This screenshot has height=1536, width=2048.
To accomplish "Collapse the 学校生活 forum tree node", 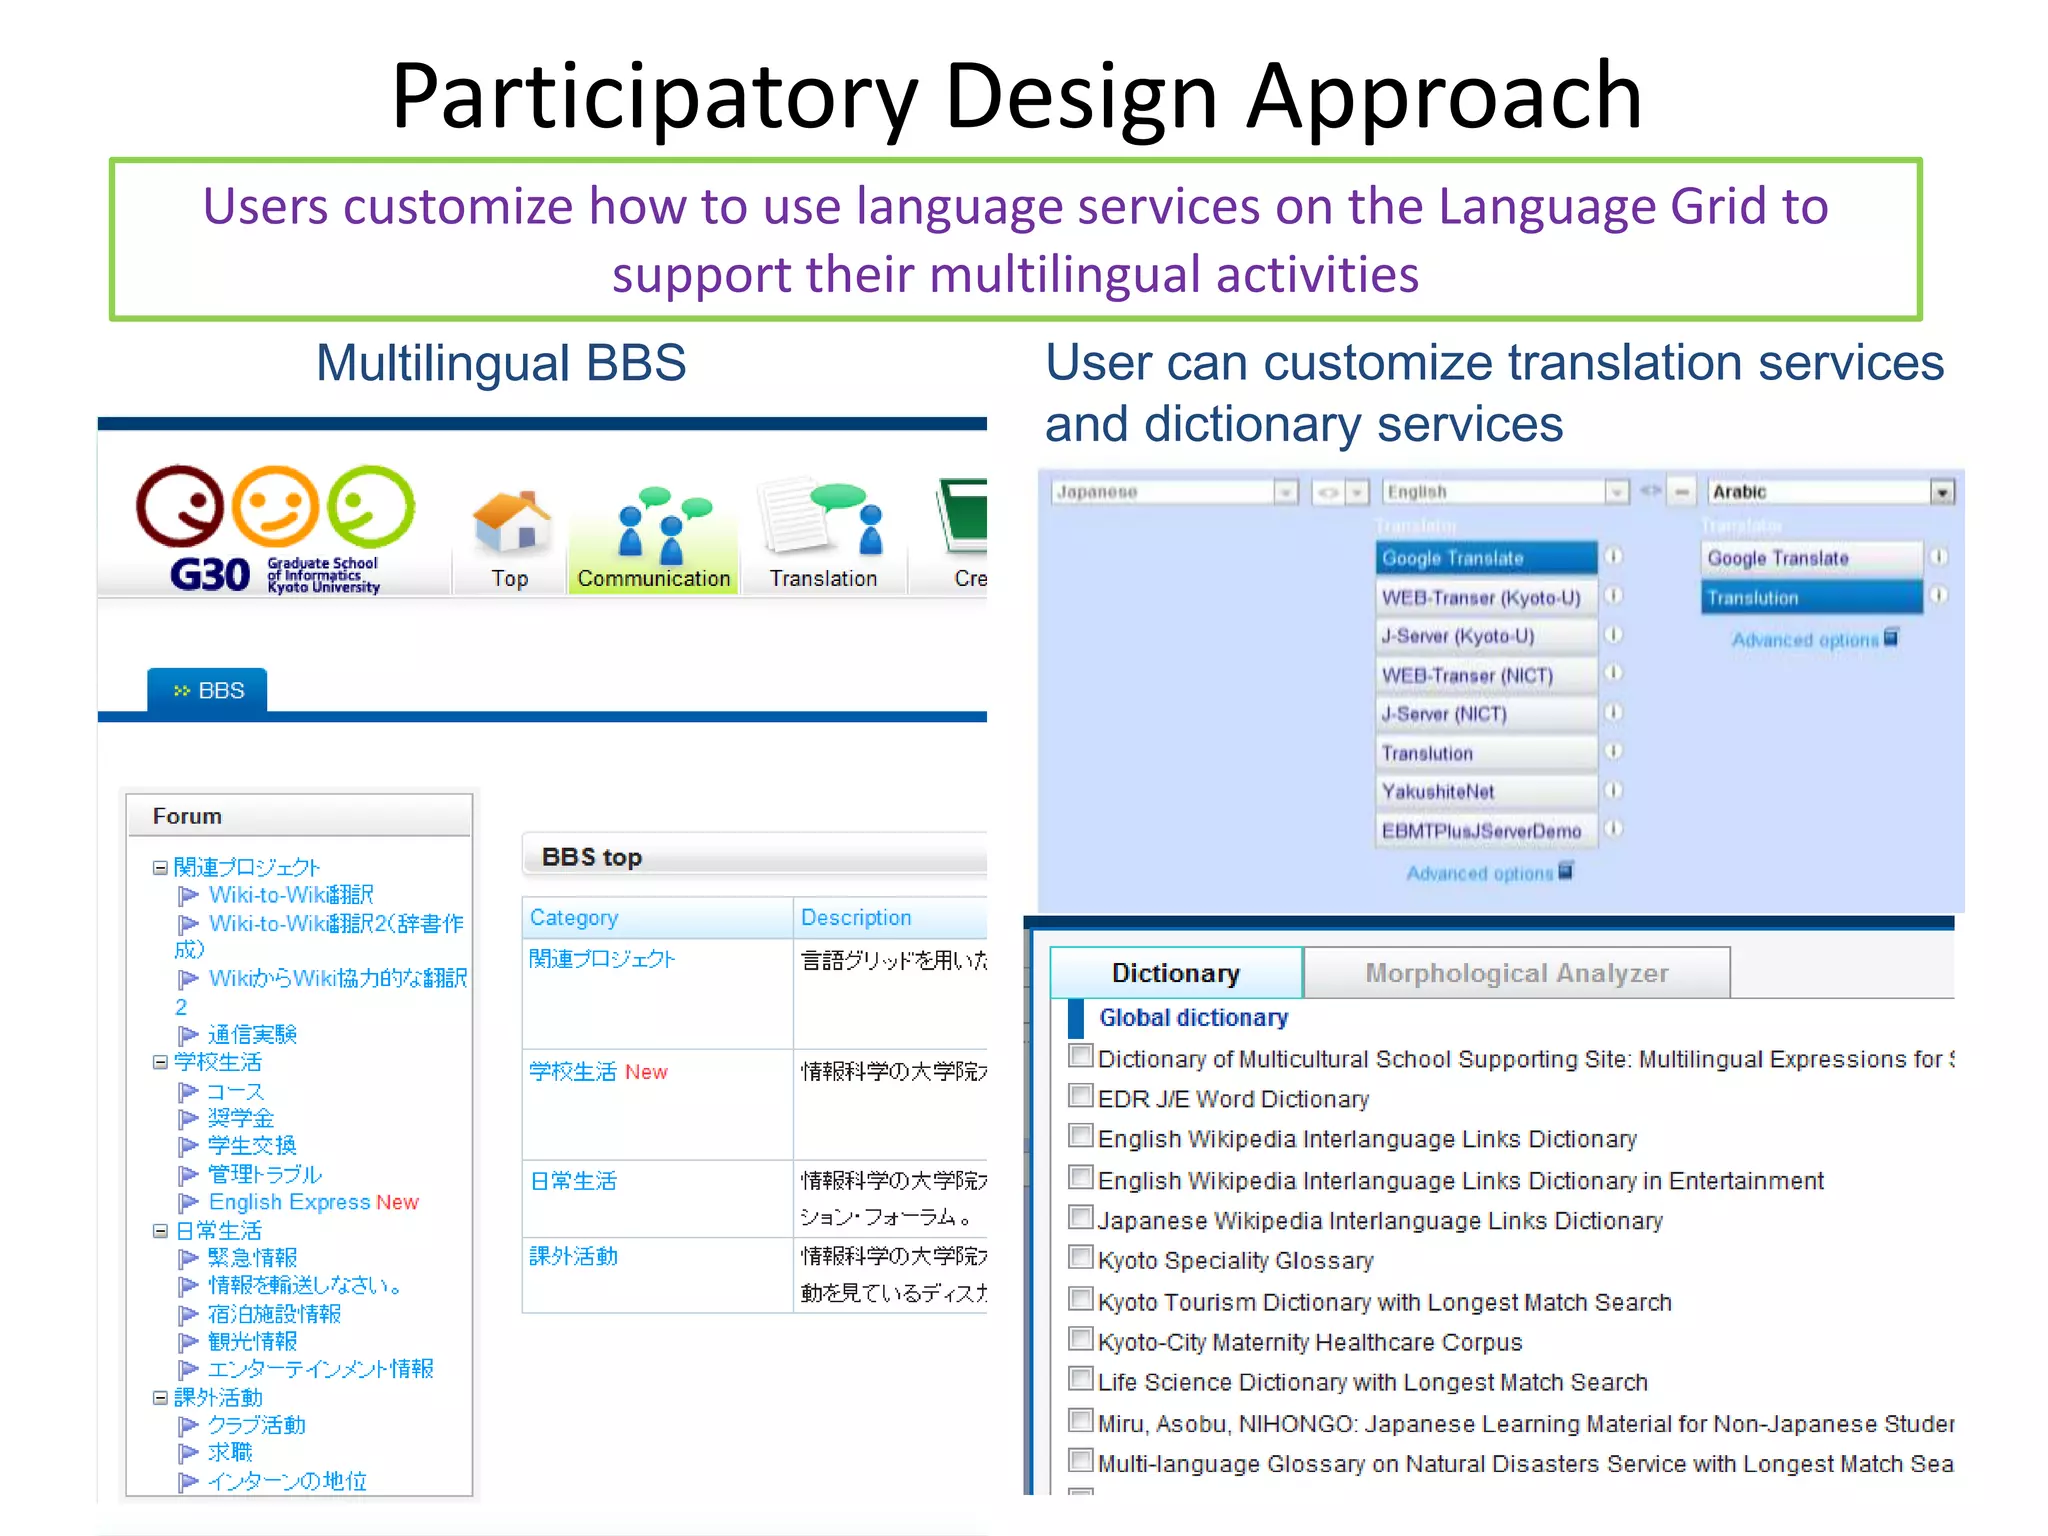I will point(160,1062).
